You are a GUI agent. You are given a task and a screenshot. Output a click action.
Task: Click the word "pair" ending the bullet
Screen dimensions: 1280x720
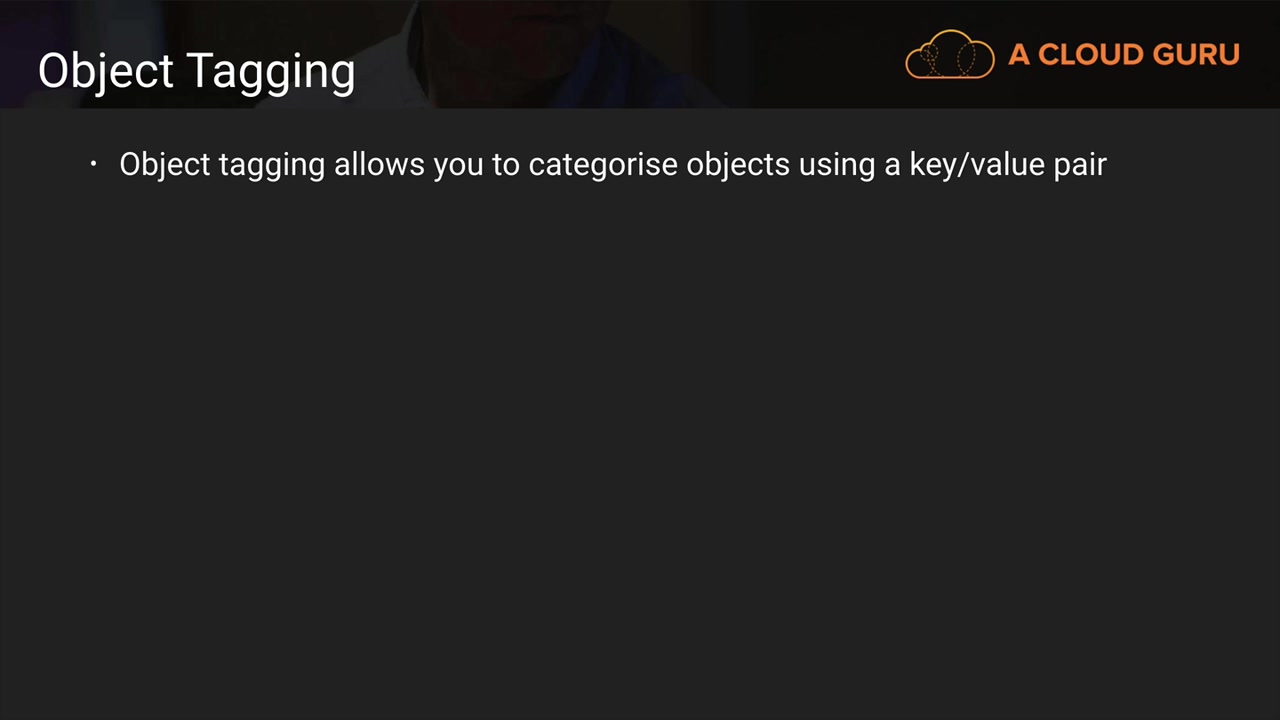1080,164
